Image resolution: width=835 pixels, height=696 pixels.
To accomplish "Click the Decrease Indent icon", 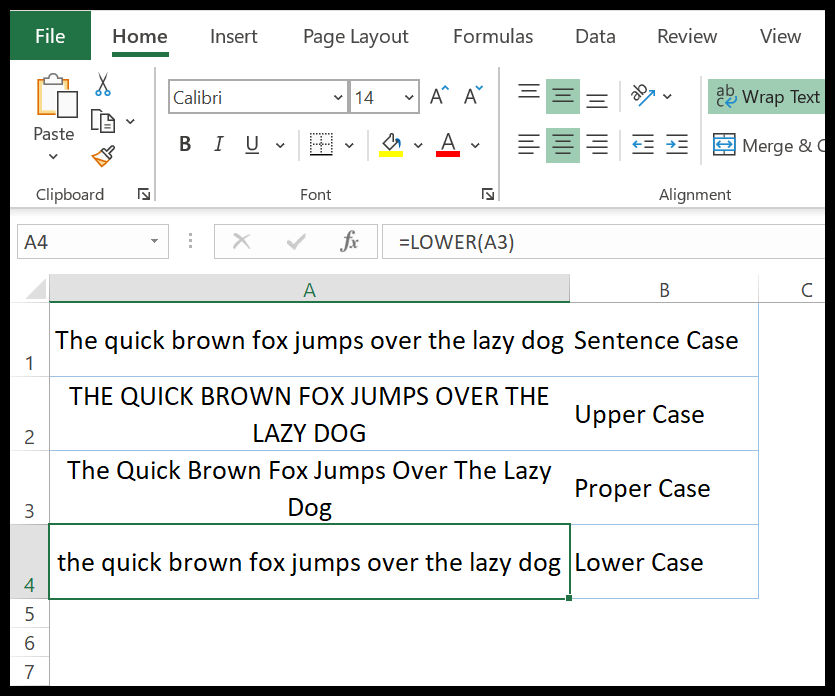I will pyautogui.click(x=644, y=144).
